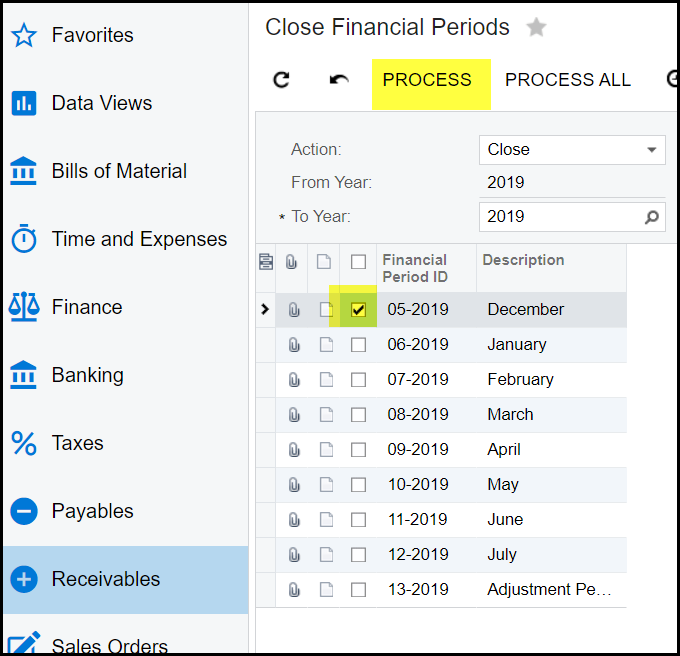
Task: Open Data Views from sidebar icon
Action: [24, 103]
